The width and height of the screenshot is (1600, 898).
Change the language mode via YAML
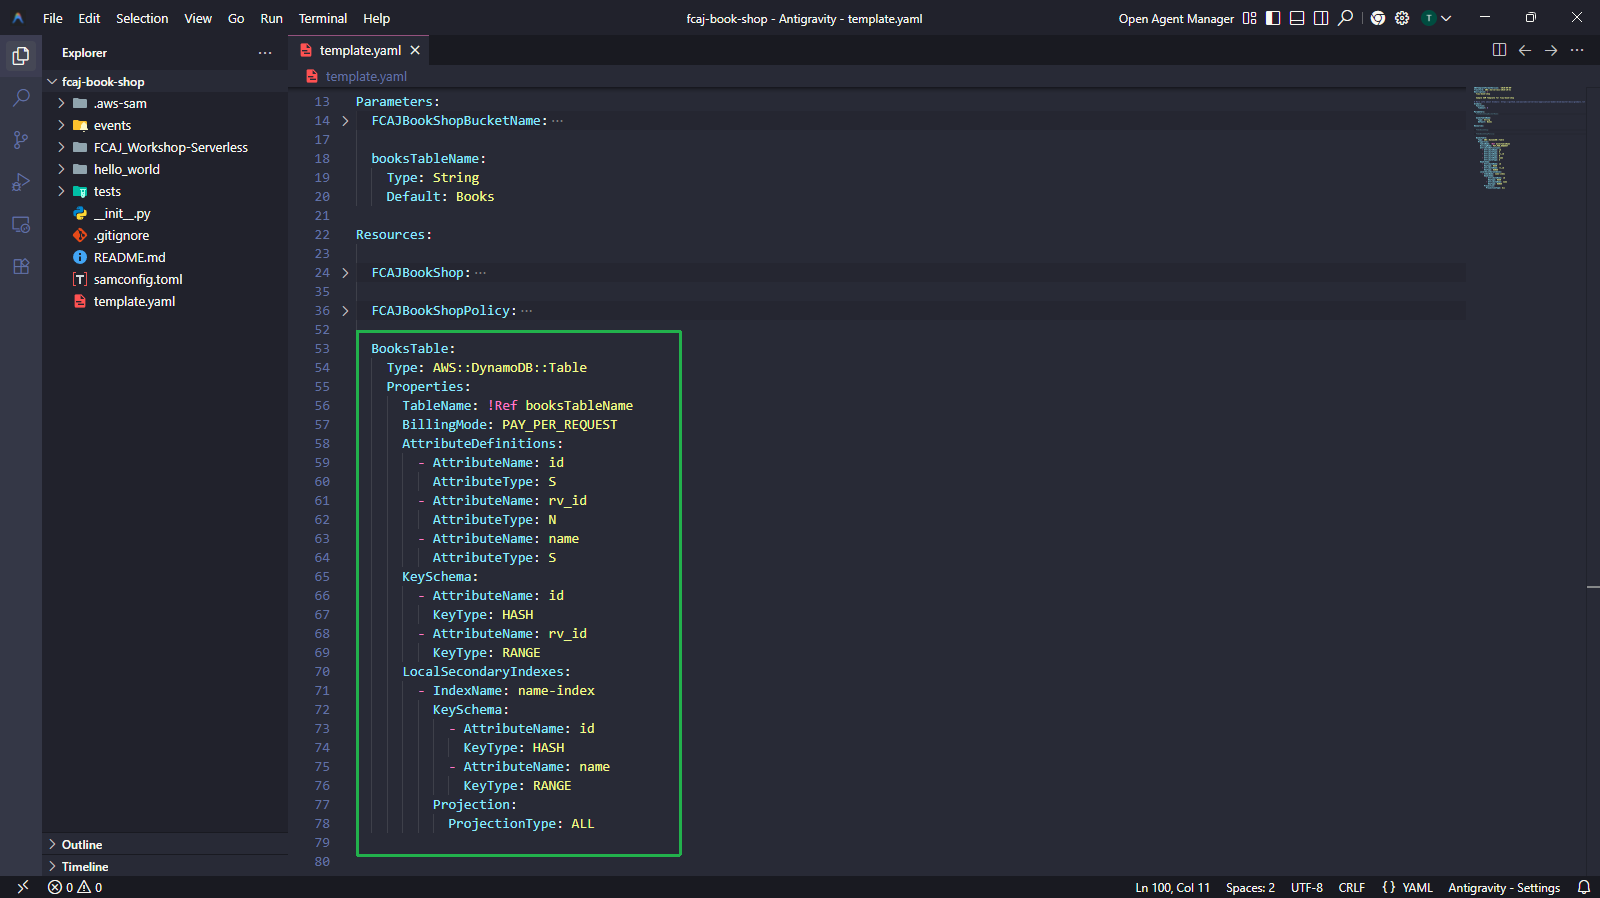1417,887
